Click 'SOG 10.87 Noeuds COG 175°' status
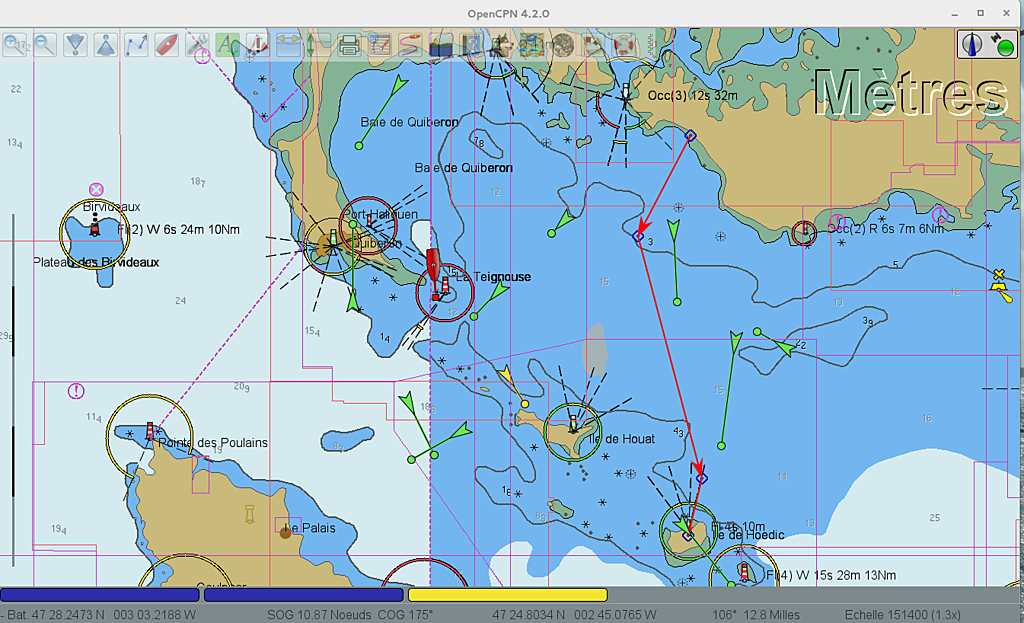Viewport: 1024px width, 623px height. [x=350, y=615]
